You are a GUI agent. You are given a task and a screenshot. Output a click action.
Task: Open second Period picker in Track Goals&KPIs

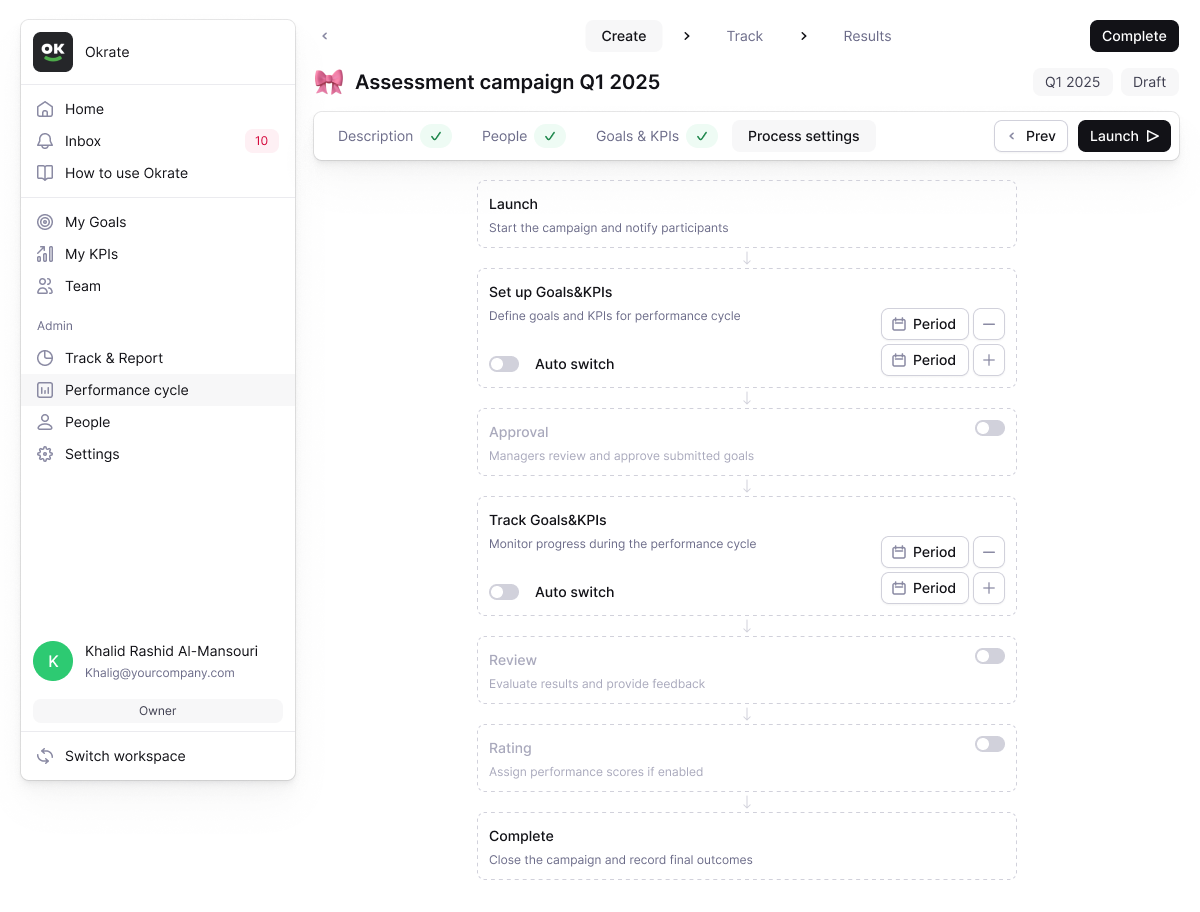924,588
